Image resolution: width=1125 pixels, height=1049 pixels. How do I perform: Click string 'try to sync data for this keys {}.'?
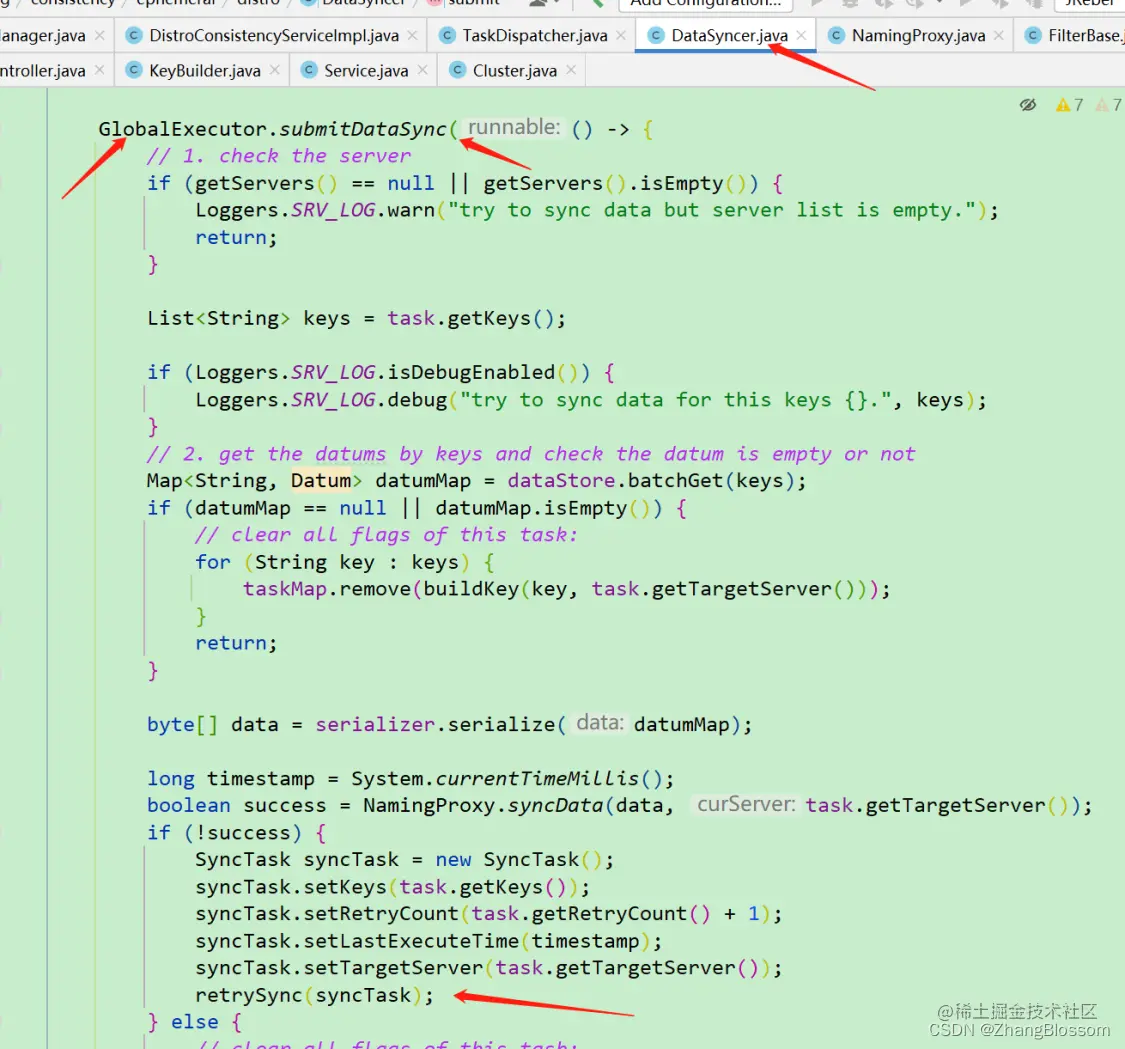pyautogui.click(x=676, y=400)
